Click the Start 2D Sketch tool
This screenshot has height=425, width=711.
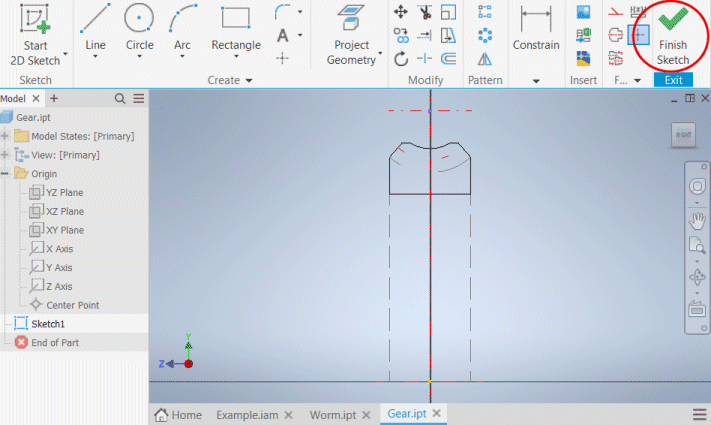click(x=35, y=34)
